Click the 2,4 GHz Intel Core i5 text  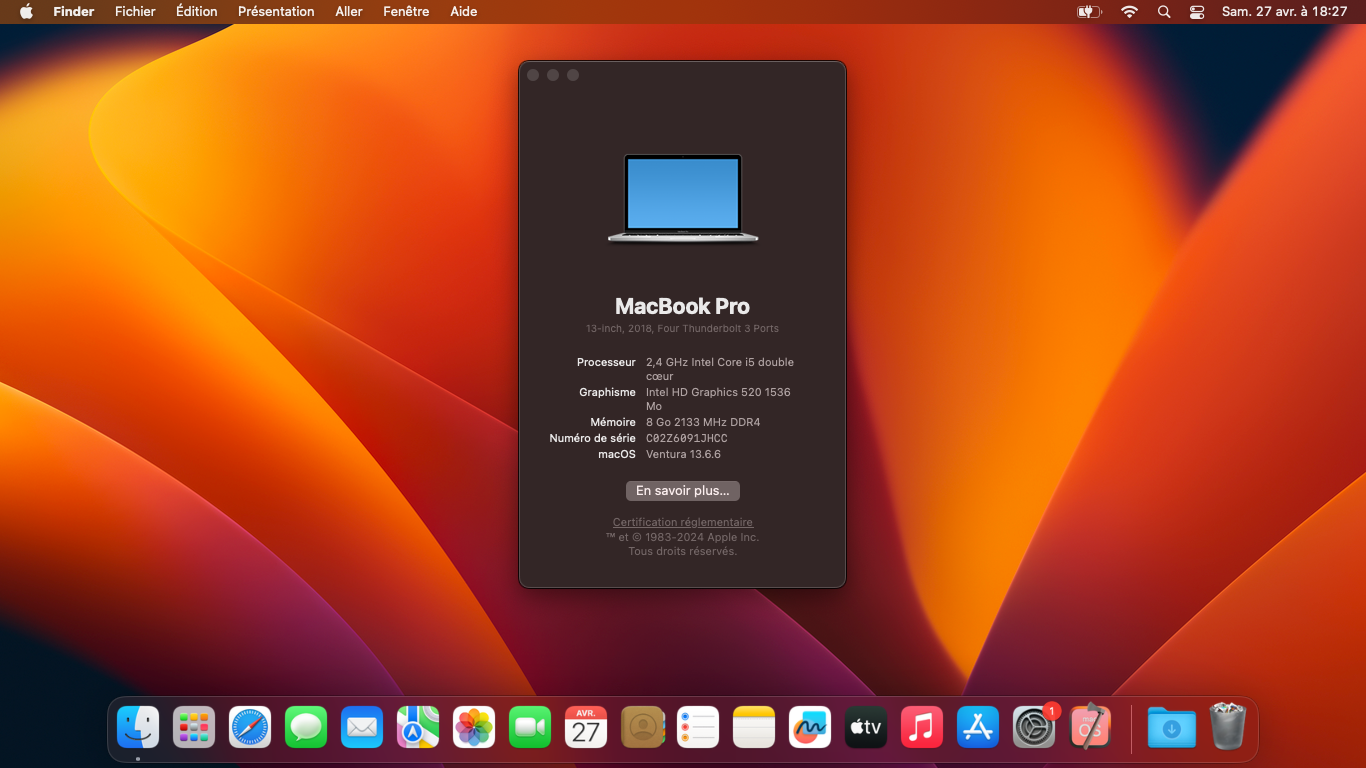click(x=720, y=369)
